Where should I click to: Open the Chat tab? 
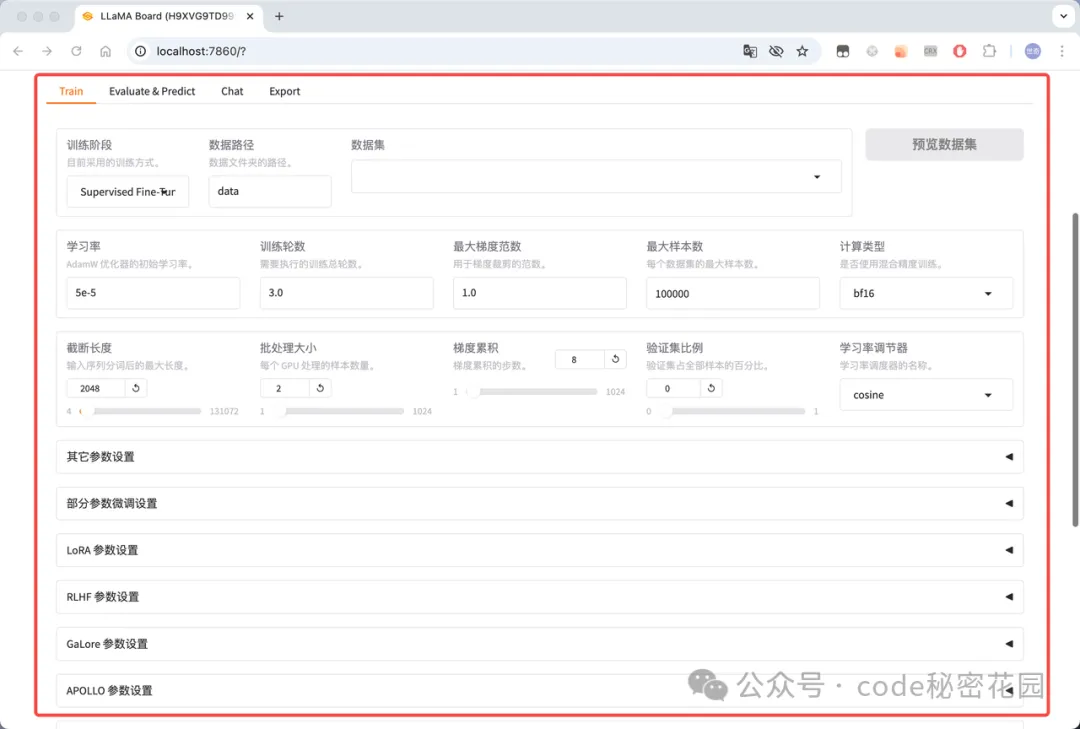click(x=232, y=91)
